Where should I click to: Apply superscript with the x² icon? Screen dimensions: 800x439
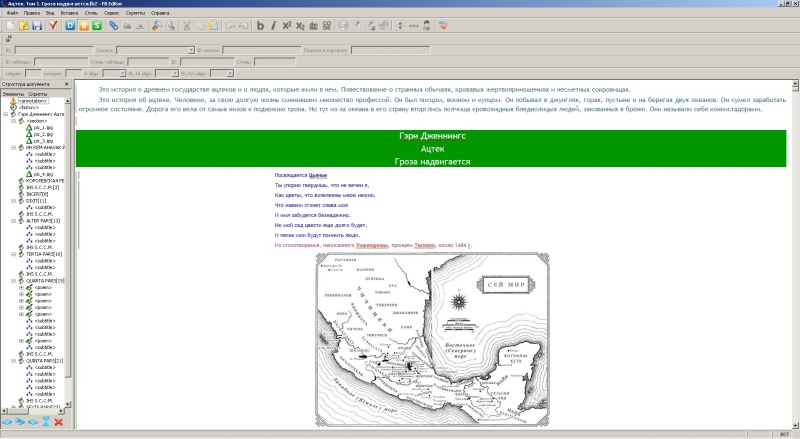coord(287,26)
